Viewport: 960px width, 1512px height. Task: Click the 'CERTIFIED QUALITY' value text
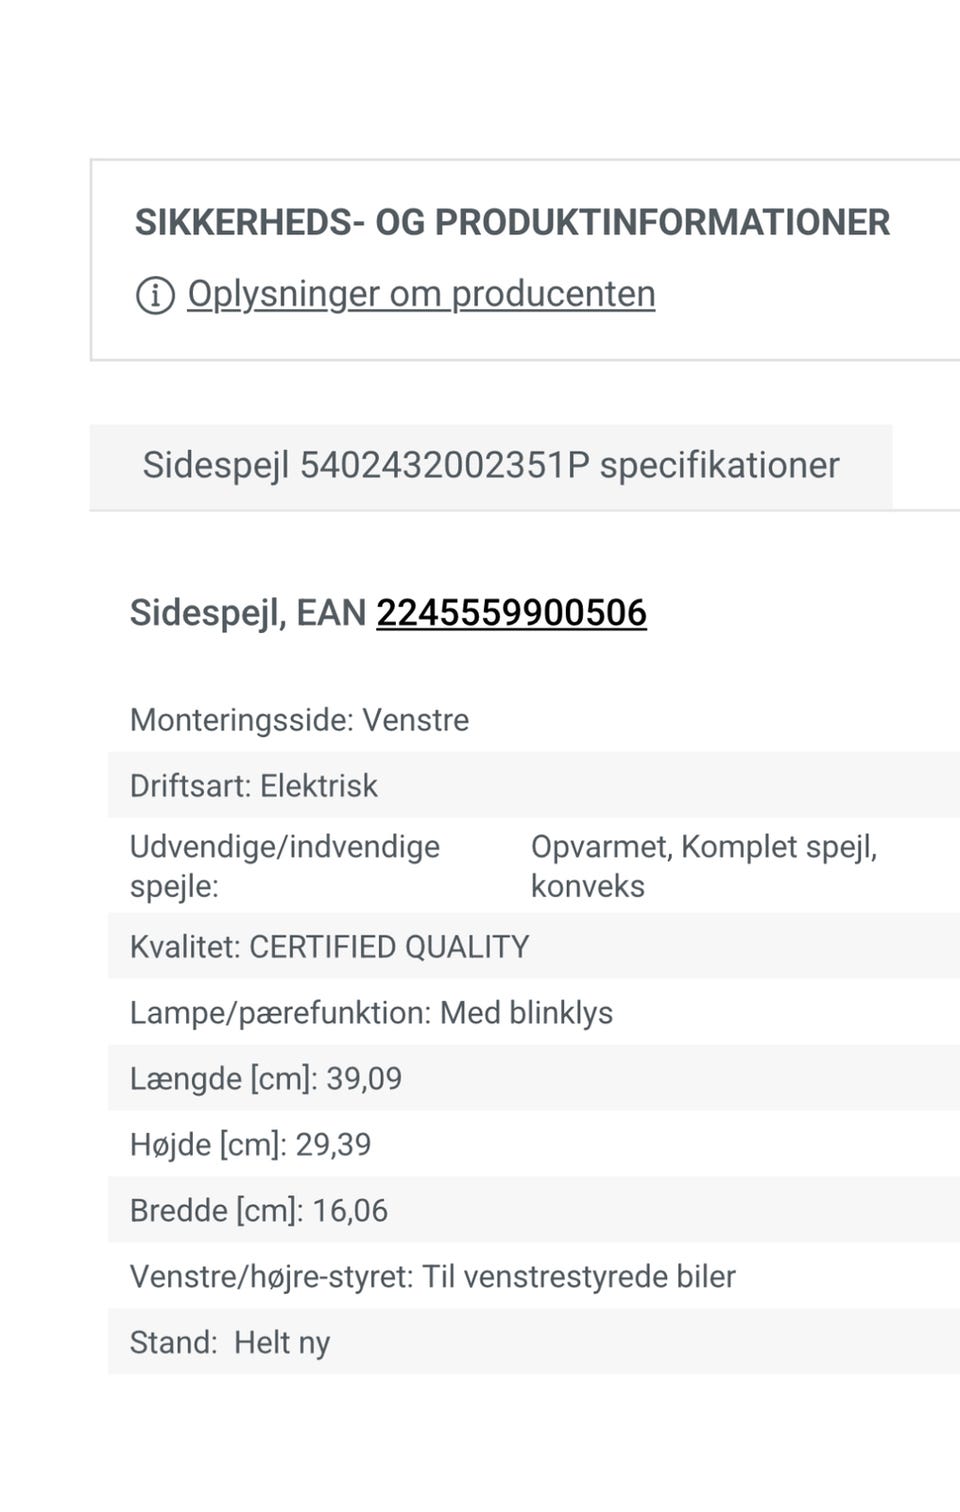tap(389, 947)
